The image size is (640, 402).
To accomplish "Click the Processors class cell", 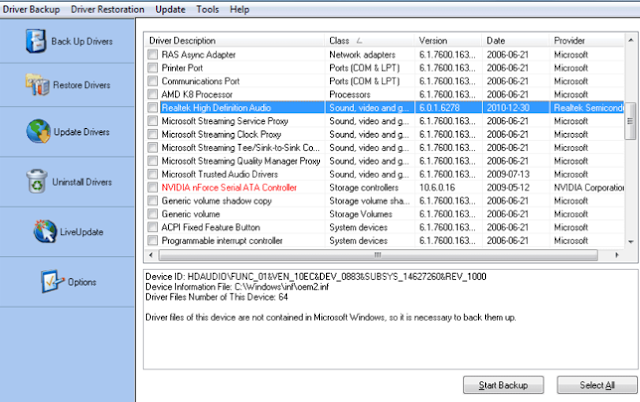I will (x=350, y=94).
